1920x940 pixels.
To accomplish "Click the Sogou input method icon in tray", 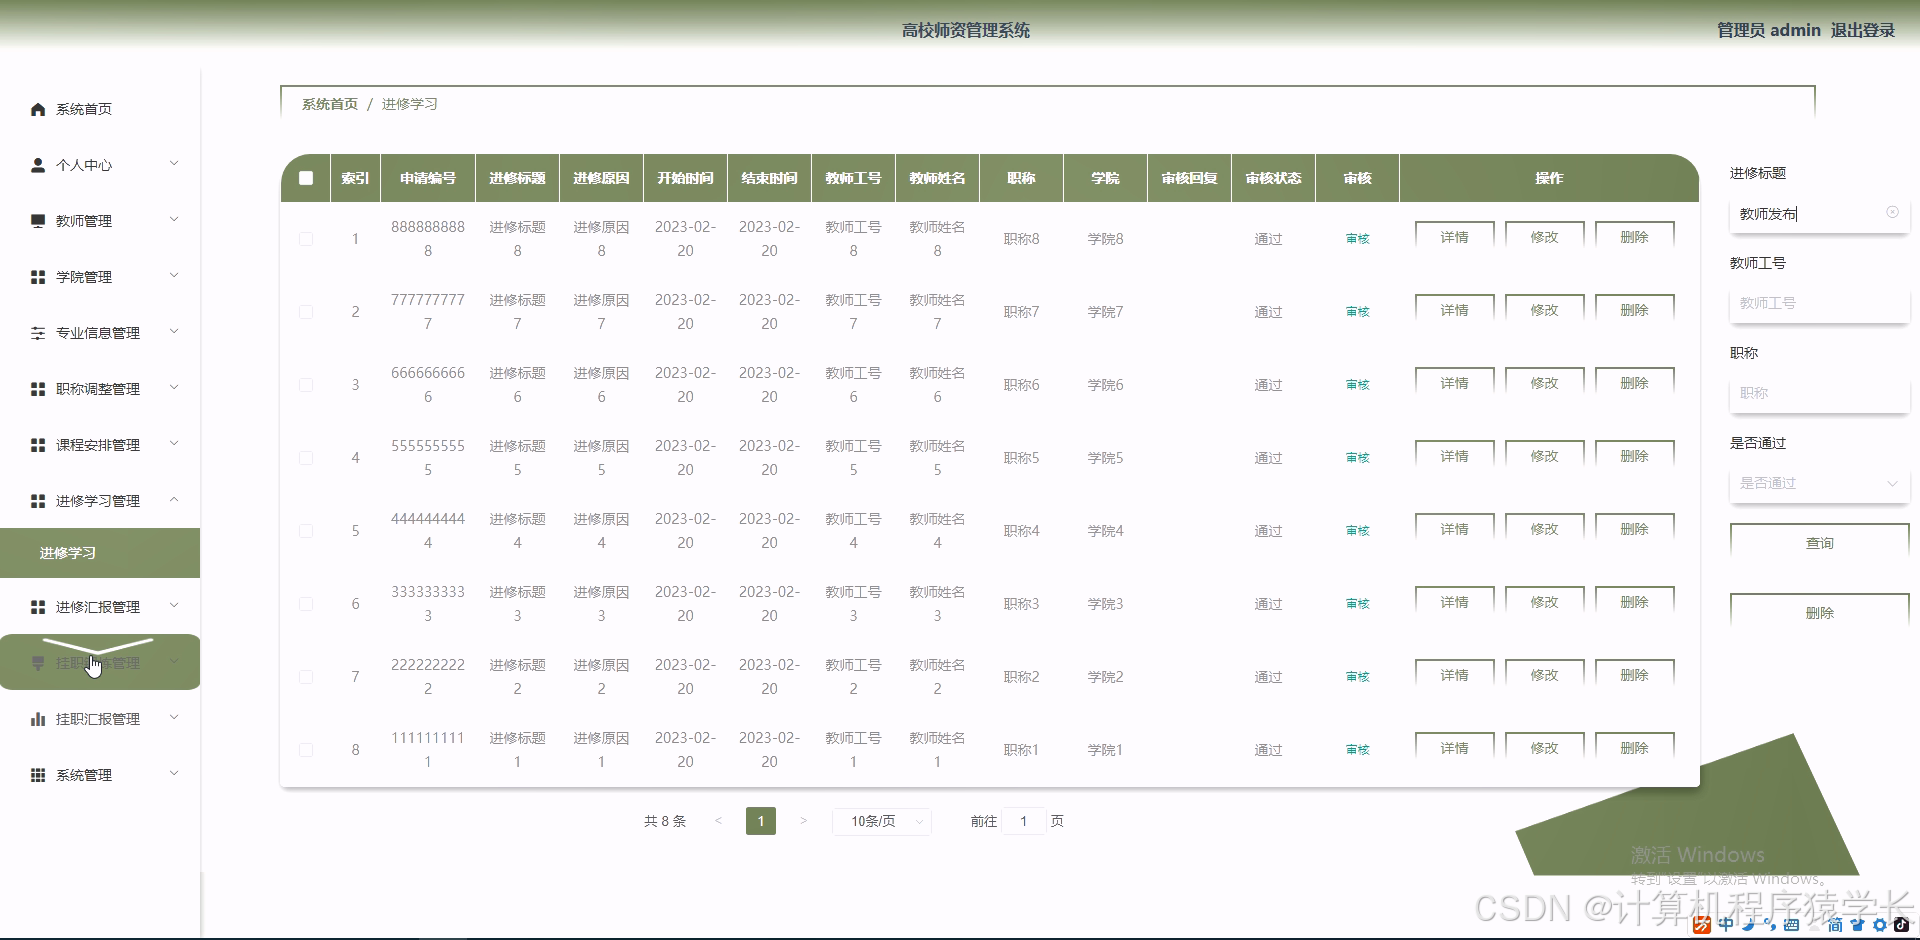I will (1702, 925).
